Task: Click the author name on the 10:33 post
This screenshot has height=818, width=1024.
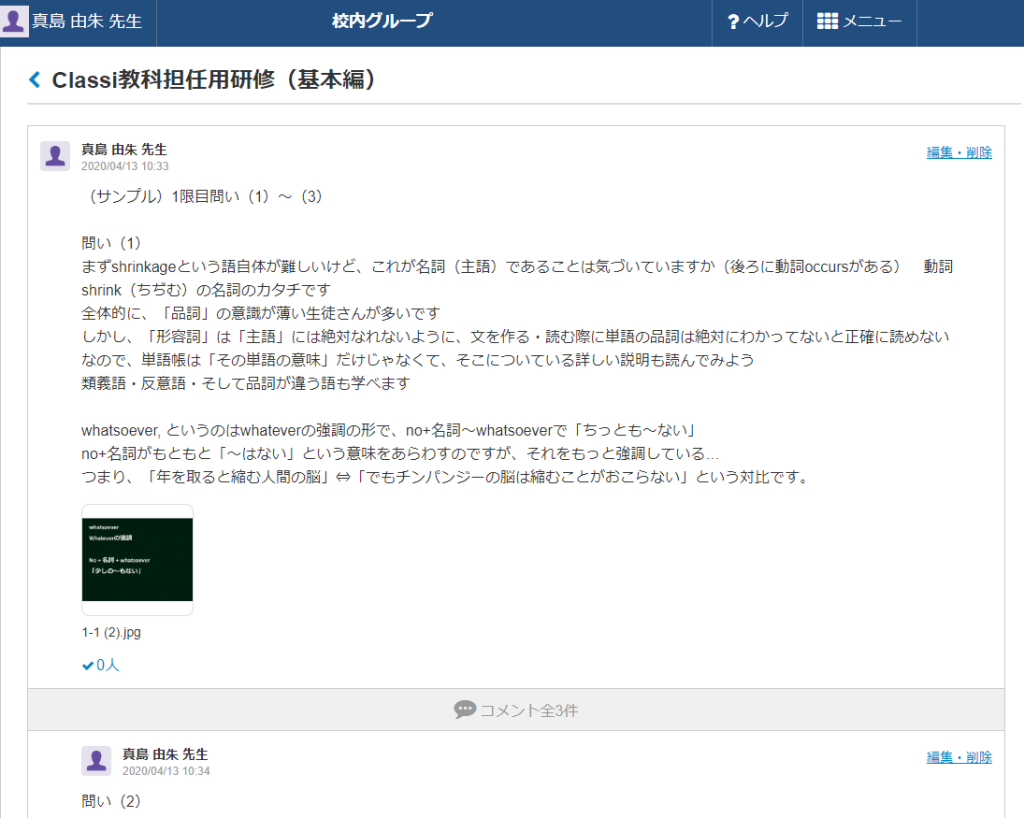Action: point(124,149)
